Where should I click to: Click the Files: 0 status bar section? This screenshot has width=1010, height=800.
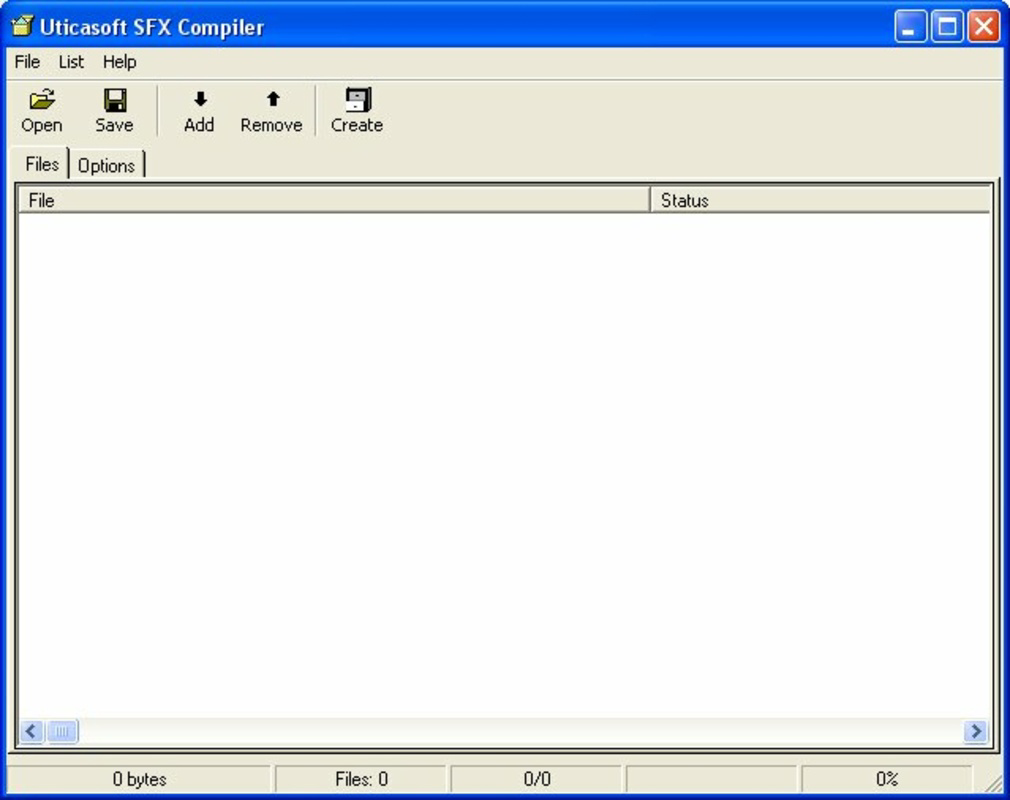(x=365, y=778)
